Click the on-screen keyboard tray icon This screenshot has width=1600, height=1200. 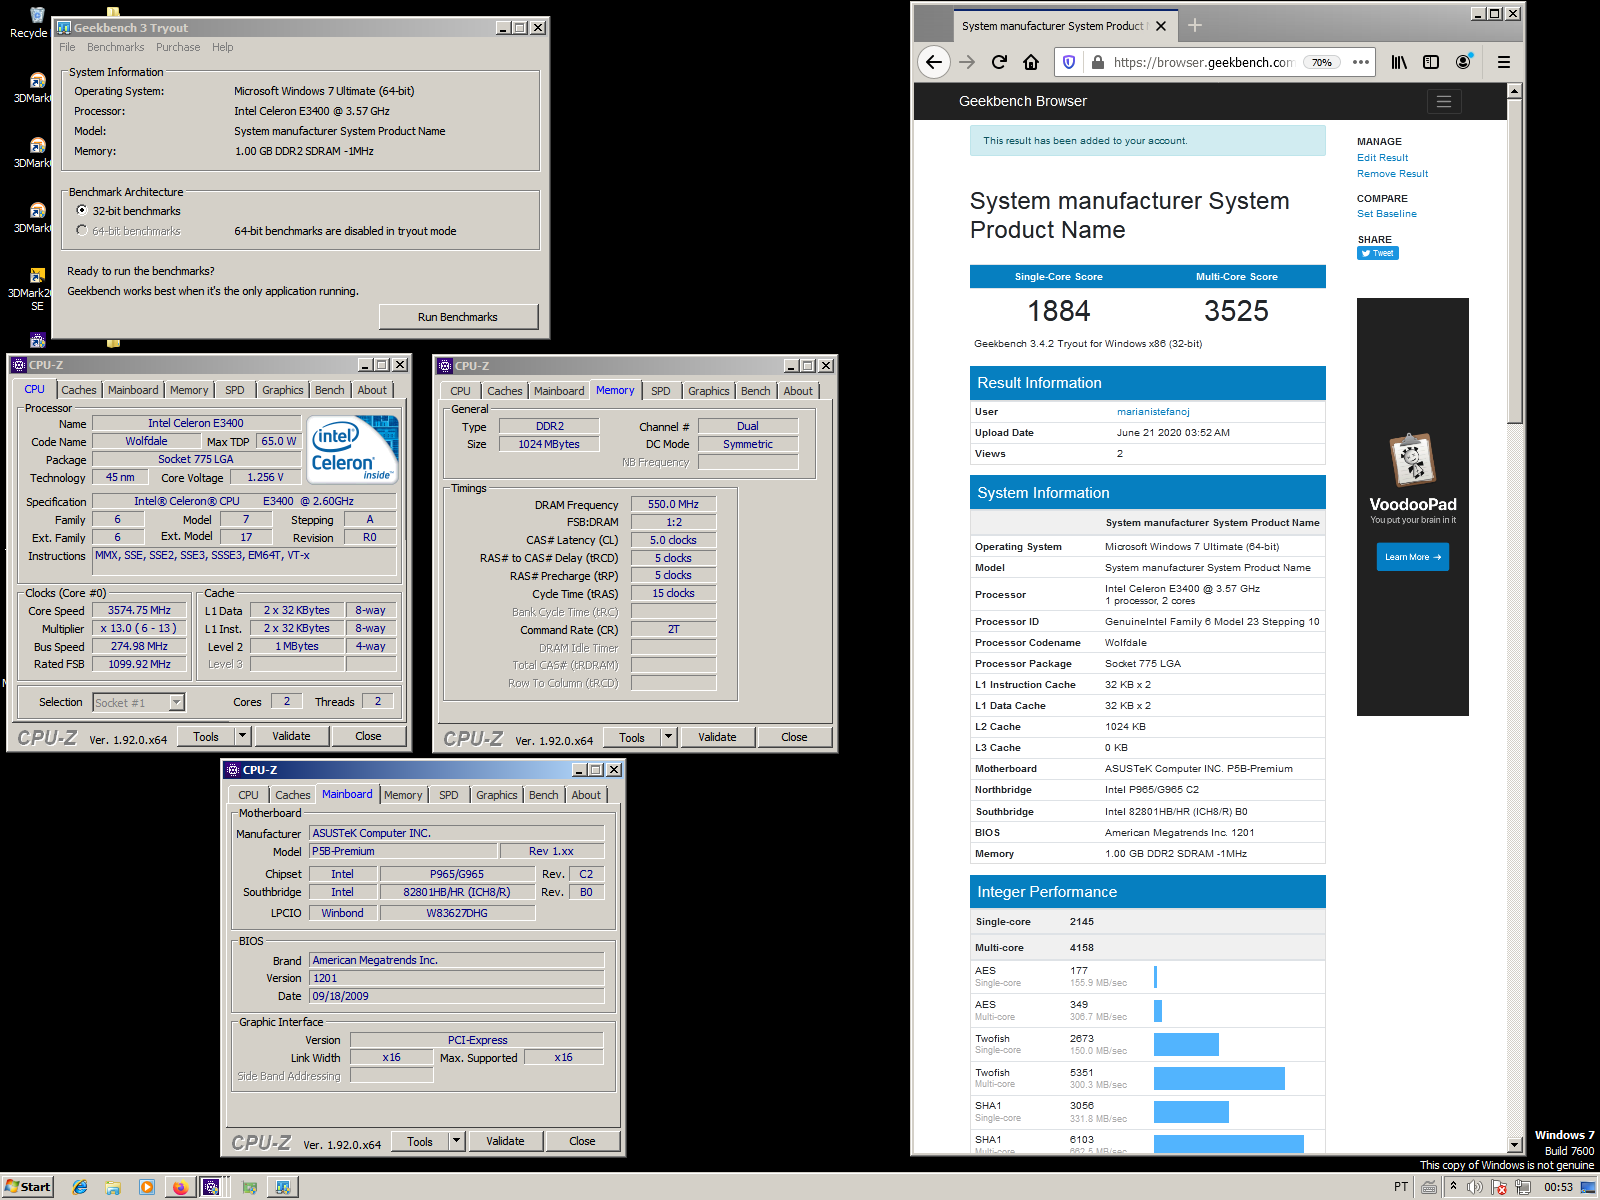tap(1429, 1187)
